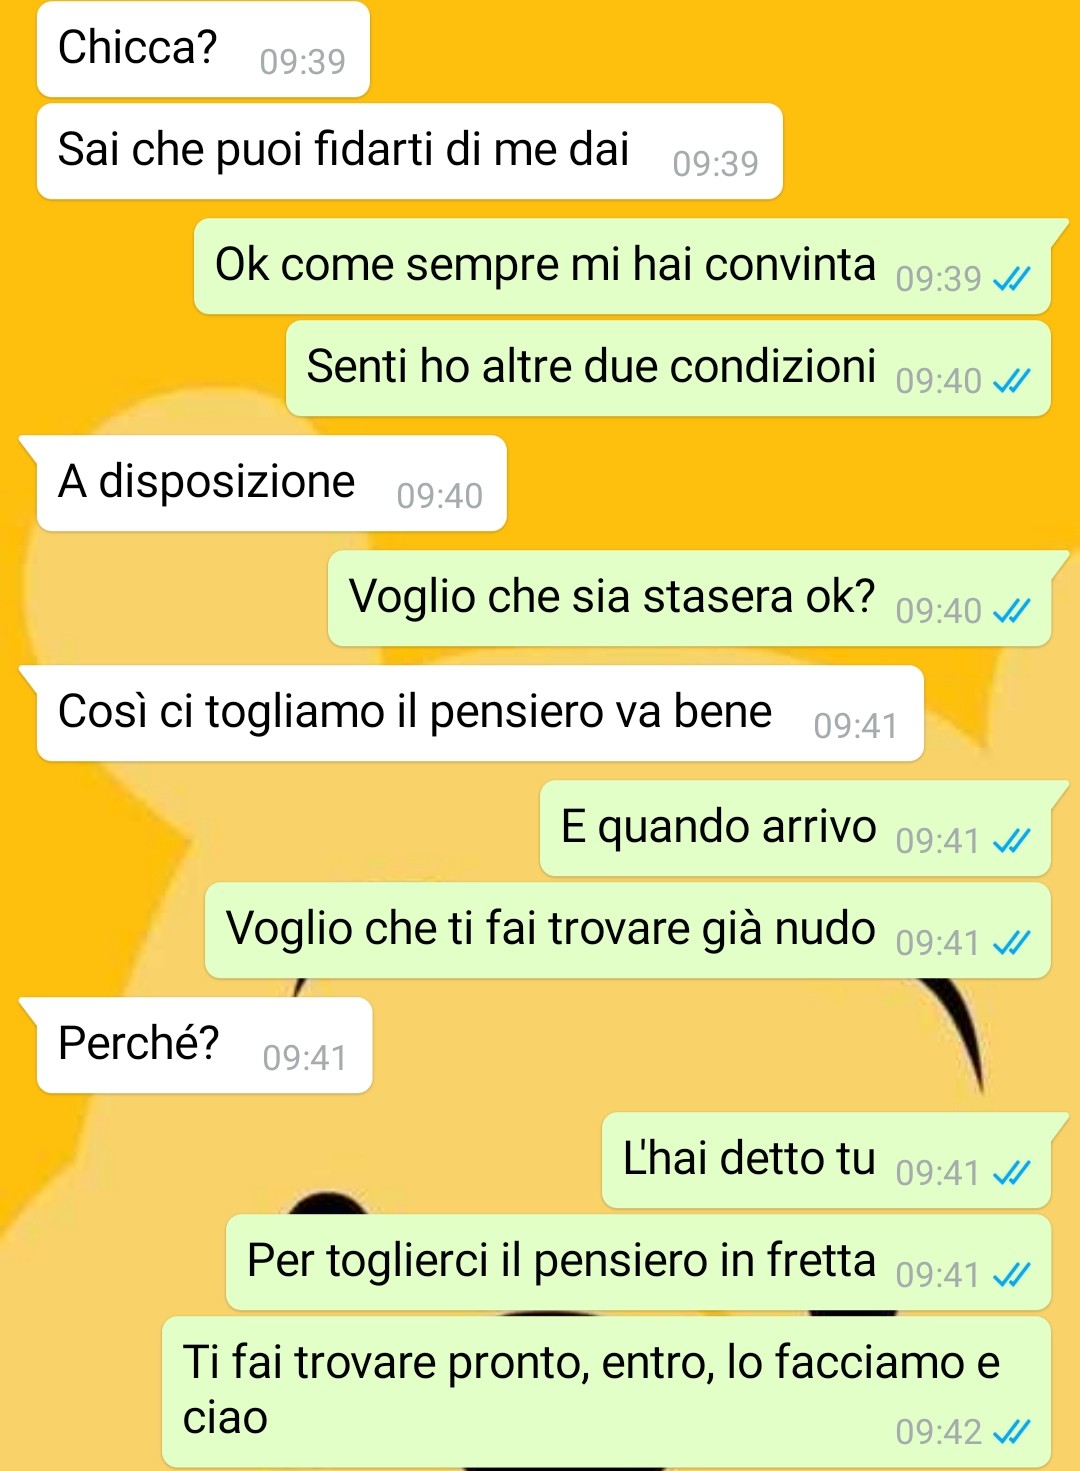Click blue ticks beside 'L'hai detto tu'
This screenshot has width=1080, height=1471.
coord(1011,1173)
